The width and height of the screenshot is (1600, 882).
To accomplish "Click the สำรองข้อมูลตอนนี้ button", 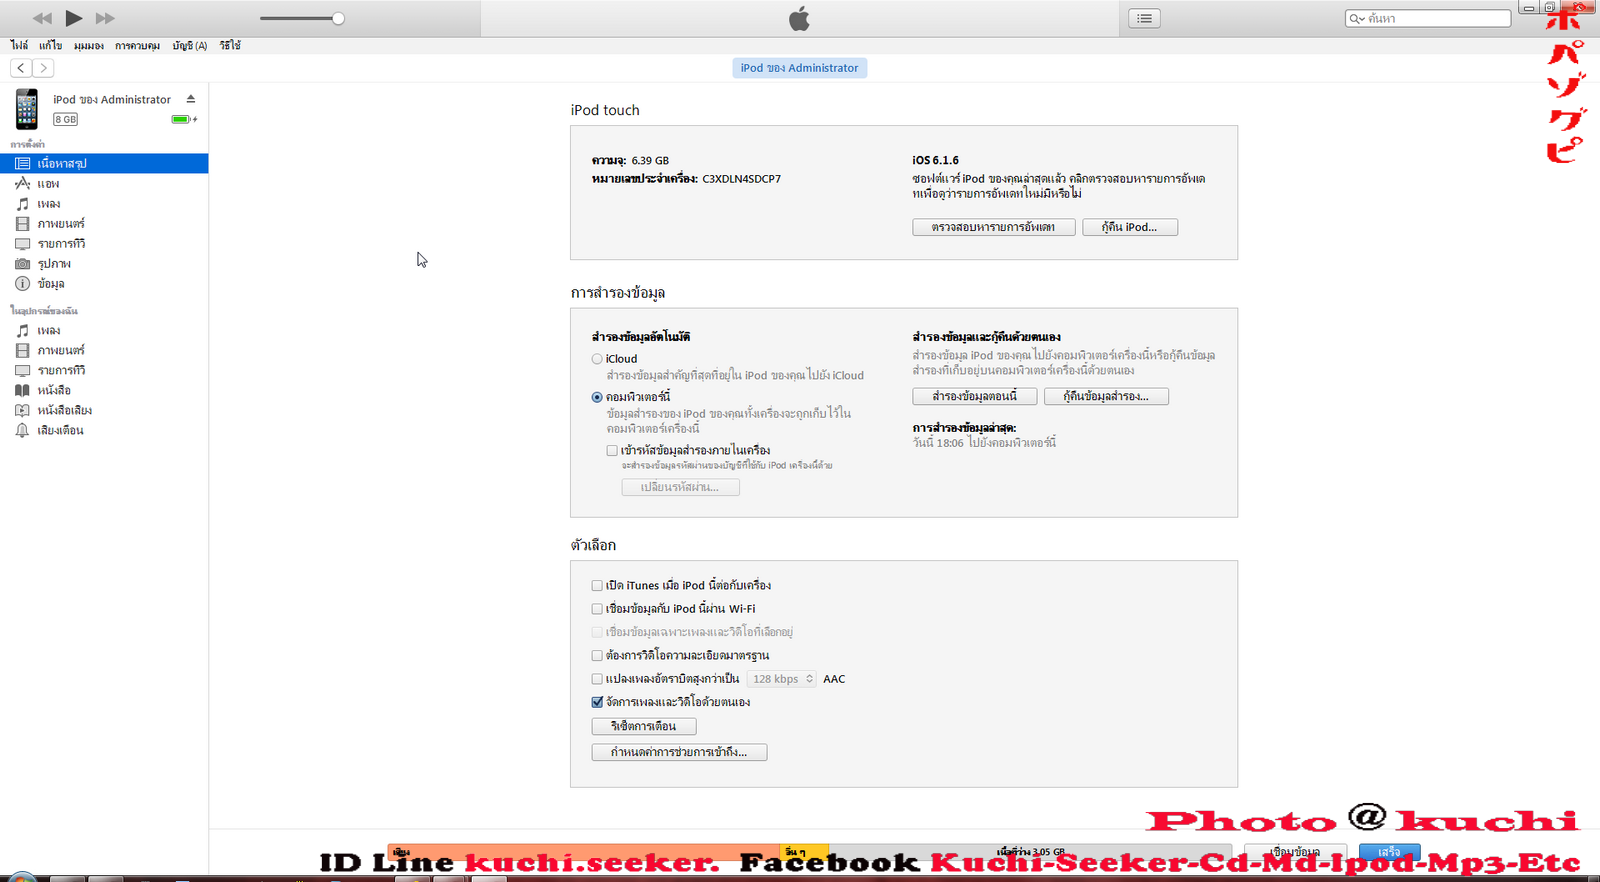I will click(974, 396).
